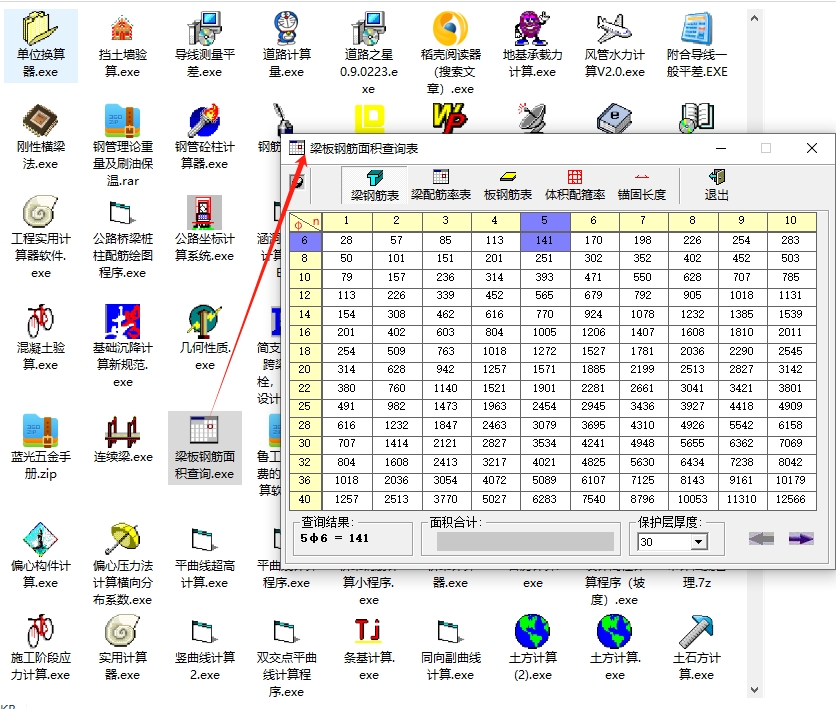Click the 梁板钢筋面积查询表 title bar icon

tap(297, 148)
